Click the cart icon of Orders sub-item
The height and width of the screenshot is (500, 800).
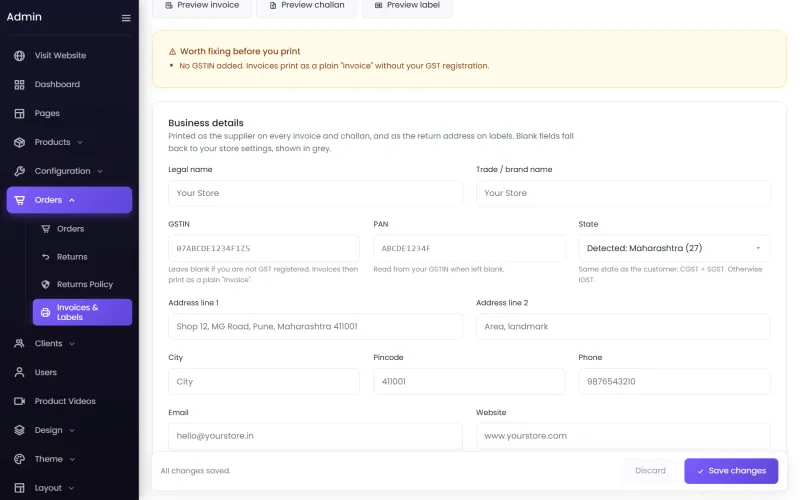point(45,229)
